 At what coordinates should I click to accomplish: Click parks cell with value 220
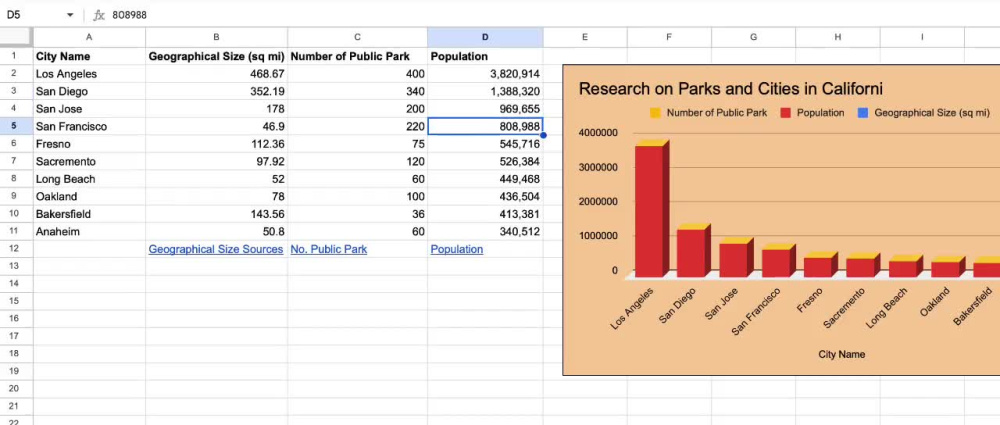click(x=357, y=126)
